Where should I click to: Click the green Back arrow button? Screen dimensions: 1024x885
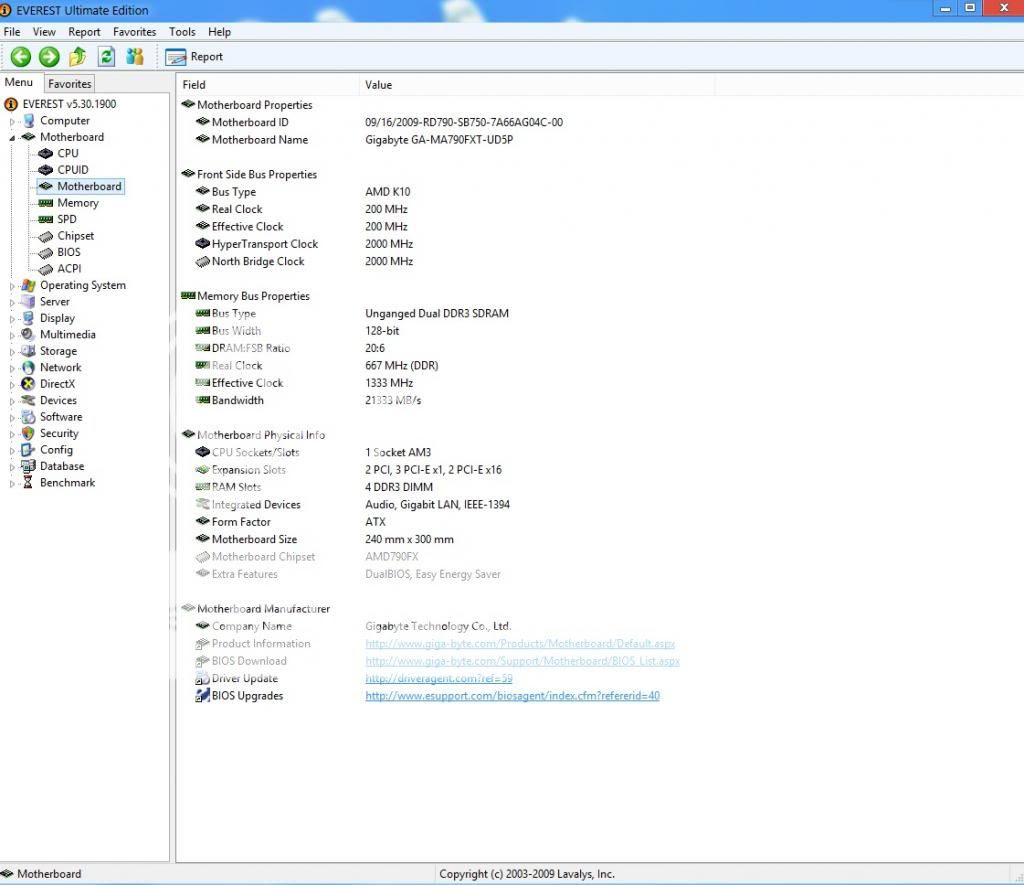pyautogui.click(x=21, y=57)
